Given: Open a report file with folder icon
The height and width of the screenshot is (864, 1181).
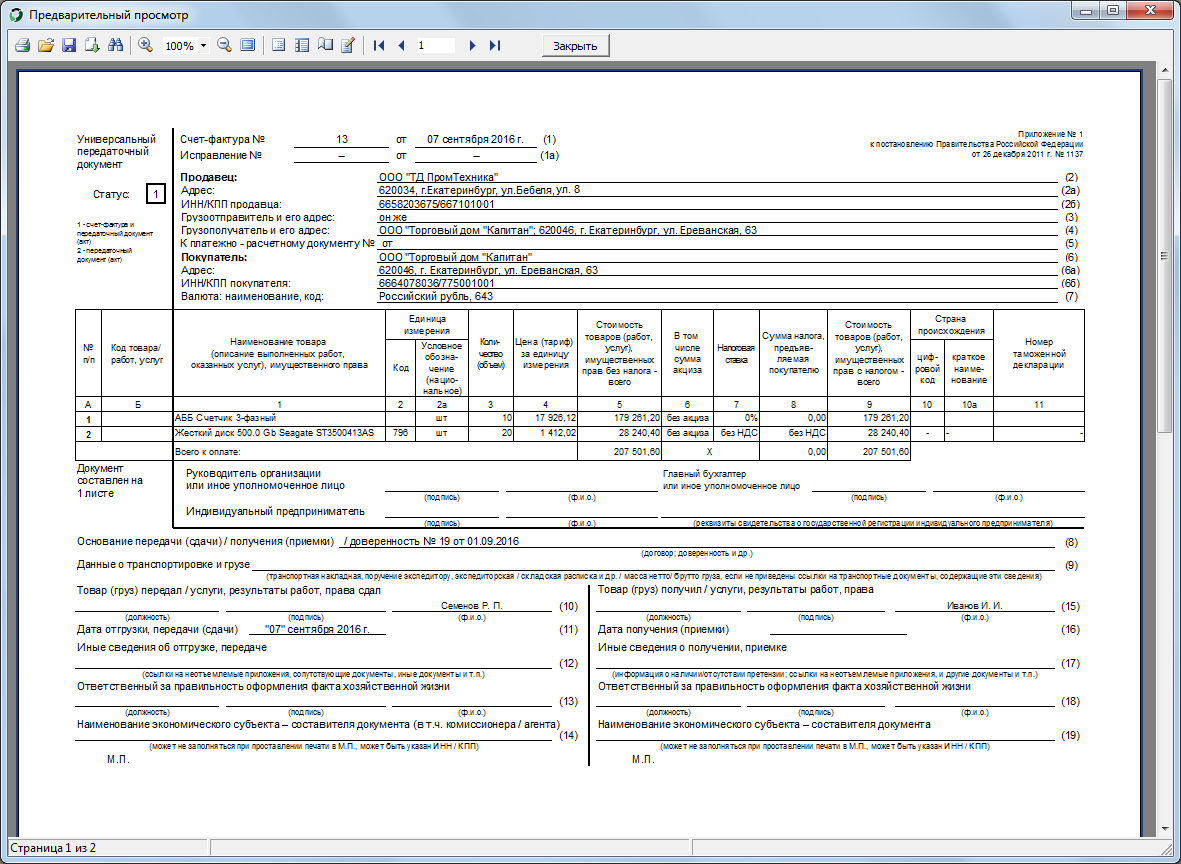Looking at the screenshot, I should (46, 45).
